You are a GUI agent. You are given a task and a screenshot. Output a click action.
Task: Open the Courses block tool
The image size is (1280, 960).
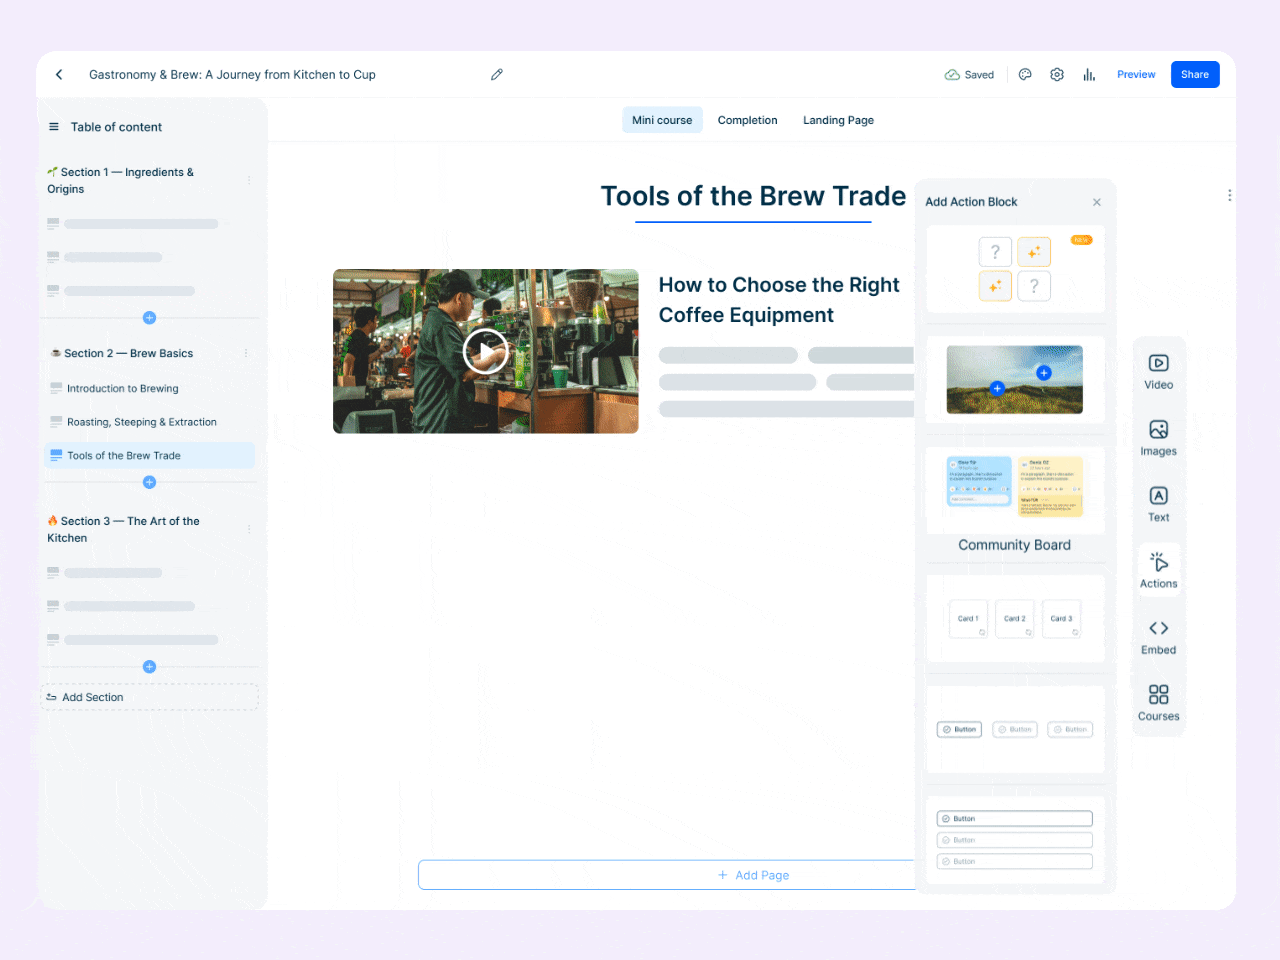tap(1158, 703)
